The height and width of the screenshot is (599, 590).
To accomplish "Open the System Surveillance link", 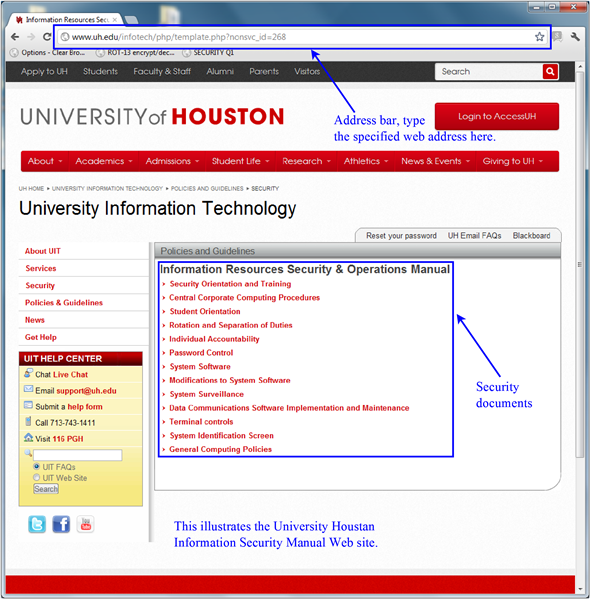I will click(x=207, y=394).
